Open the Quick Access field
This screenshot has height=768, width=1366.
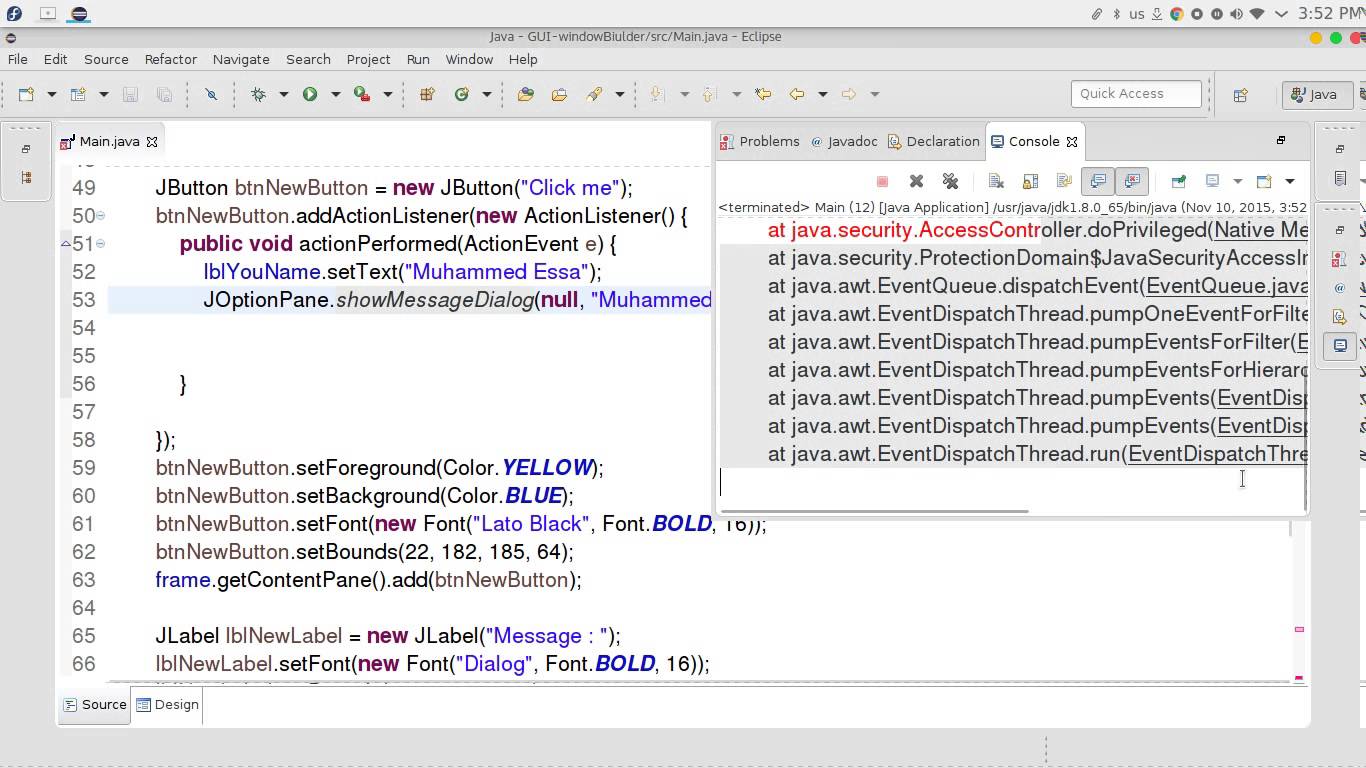[1136, 93]
